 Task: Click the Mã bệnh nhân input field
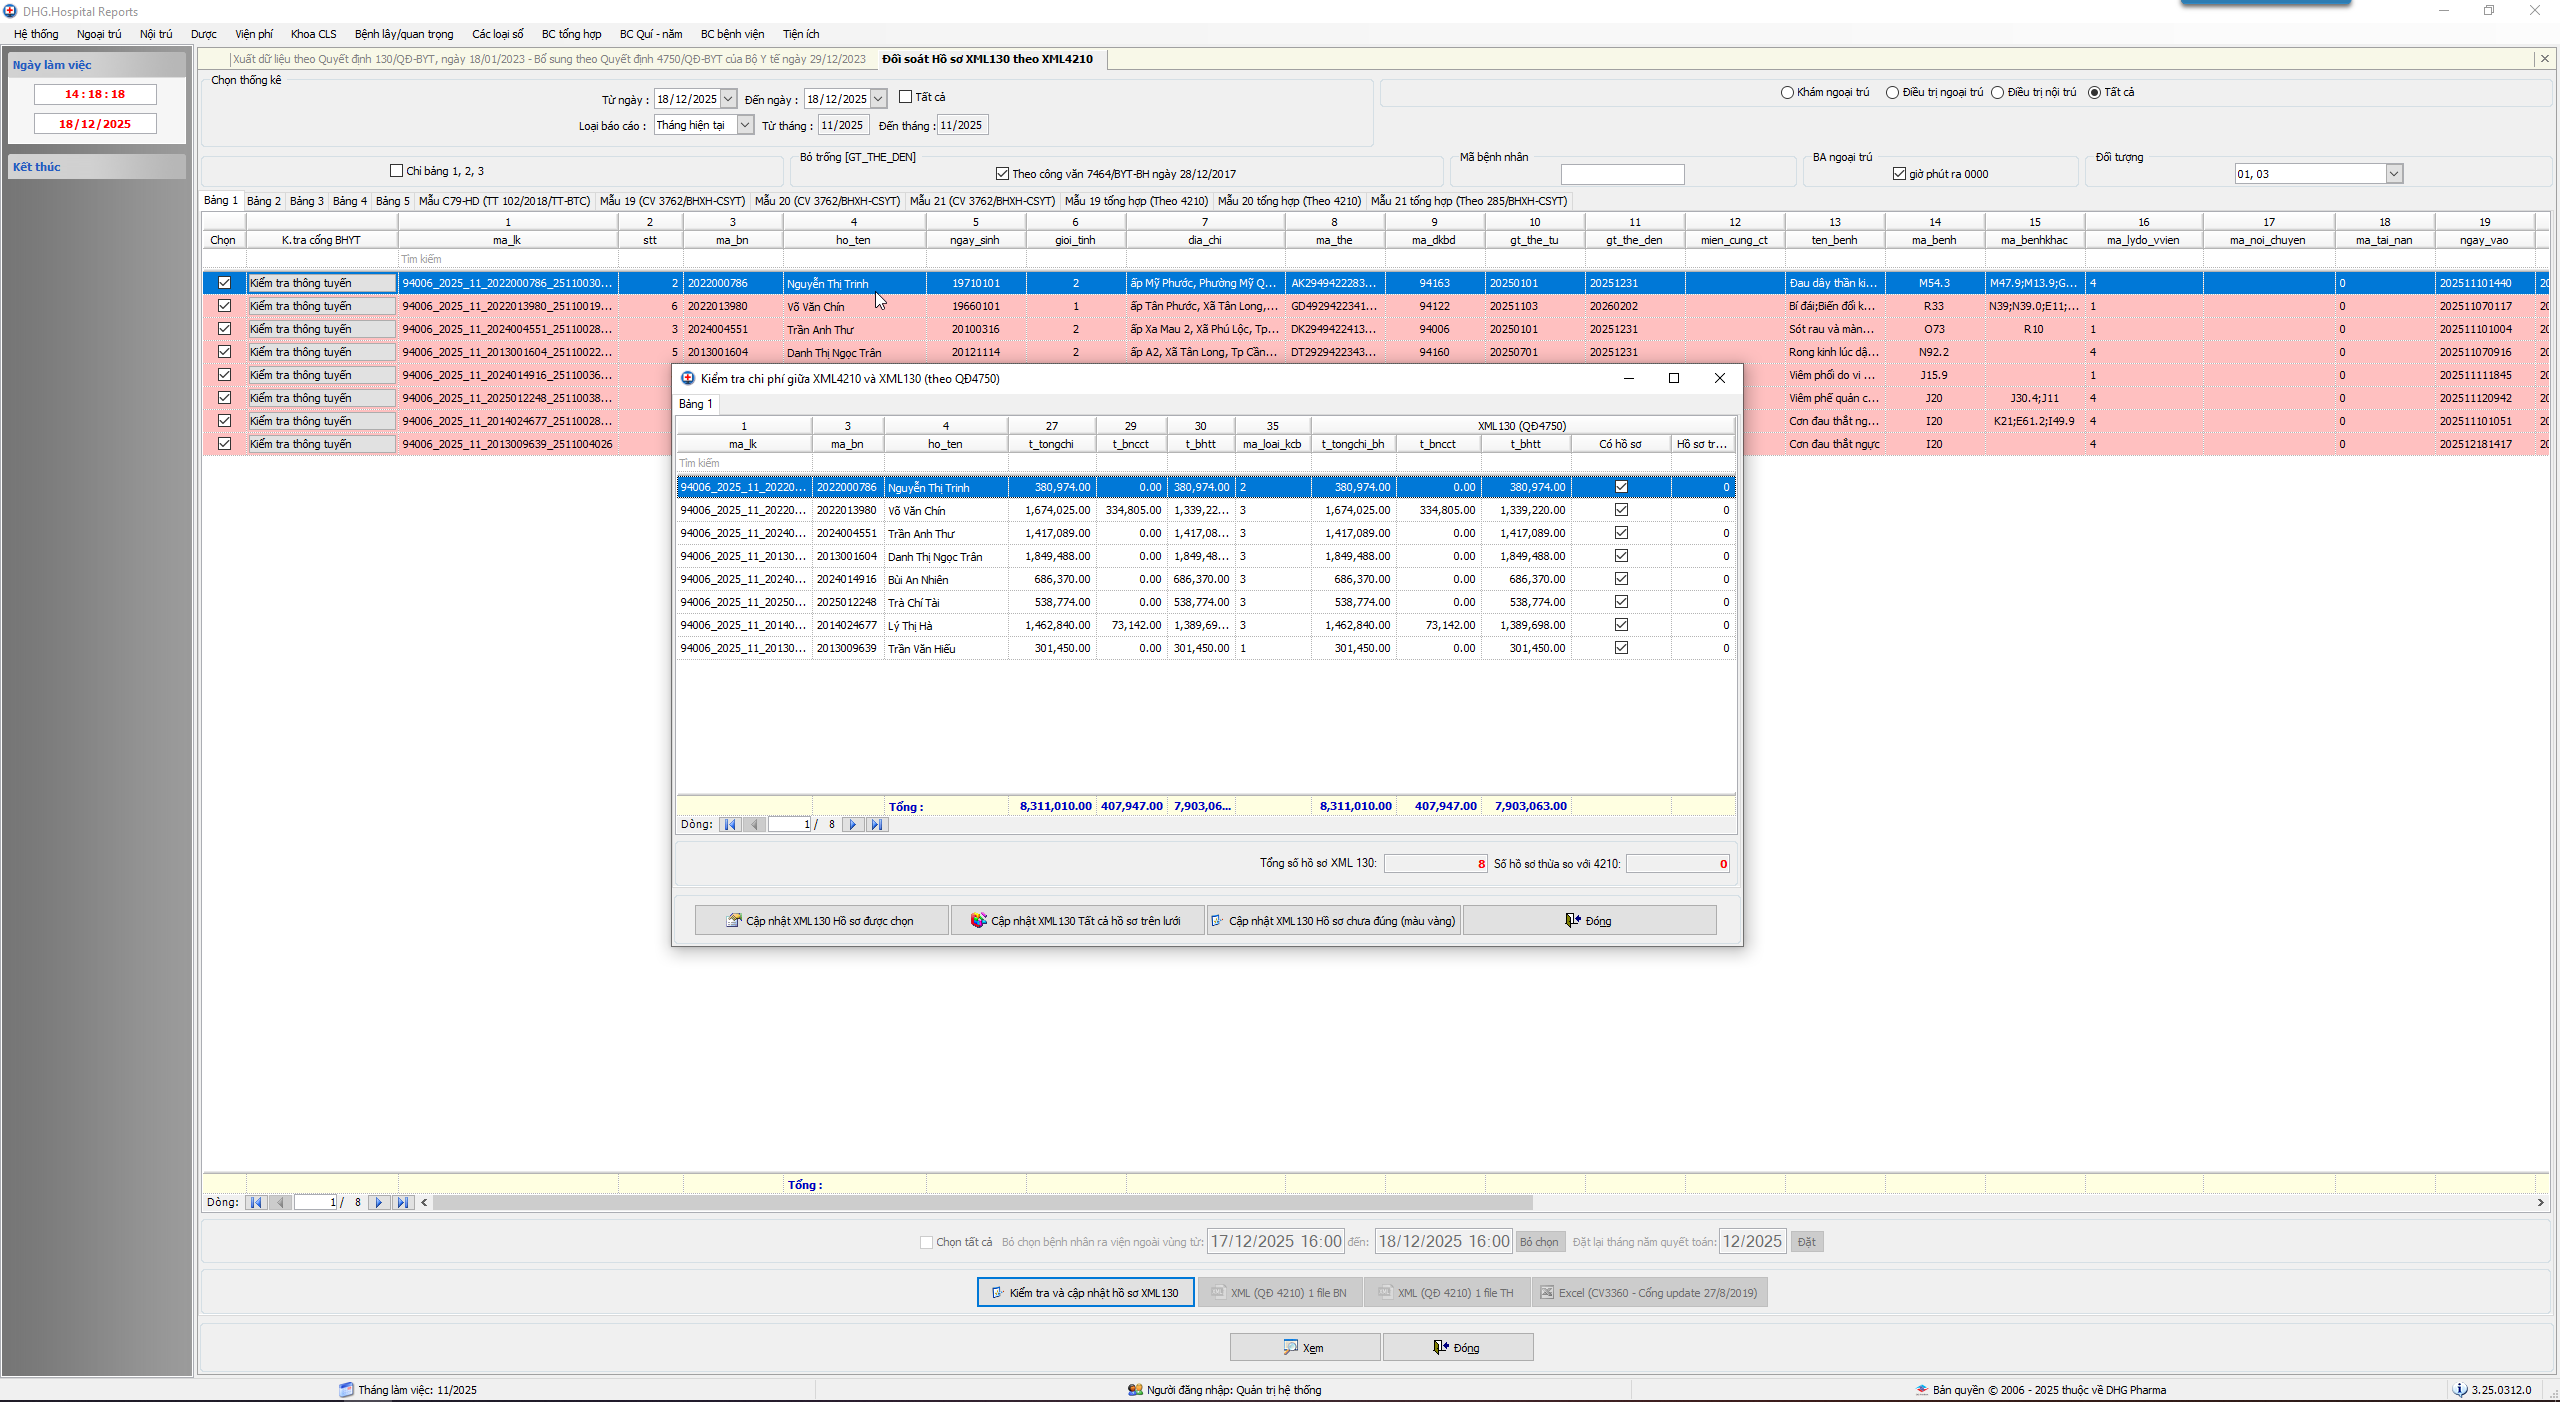(x=1622, y=175)
